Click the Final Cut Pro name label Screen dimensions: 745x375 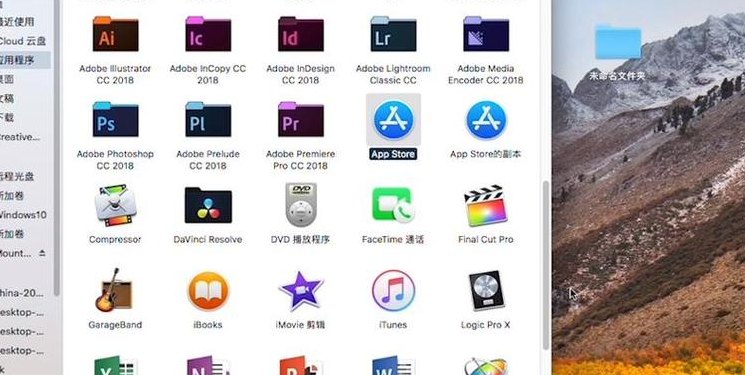(486, 240)
